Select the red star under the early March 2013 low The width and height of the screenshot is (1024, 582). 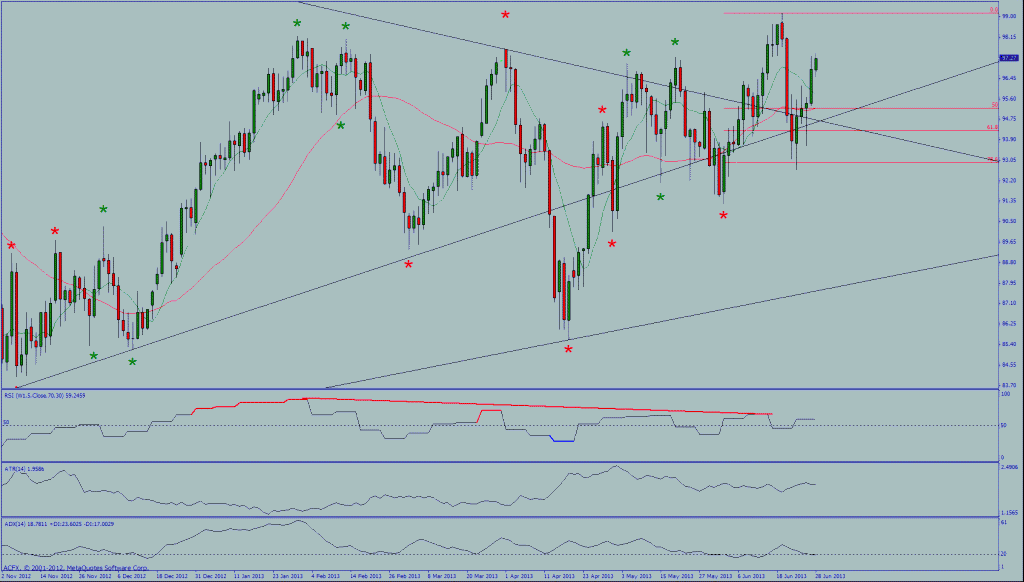coord(409,264)
